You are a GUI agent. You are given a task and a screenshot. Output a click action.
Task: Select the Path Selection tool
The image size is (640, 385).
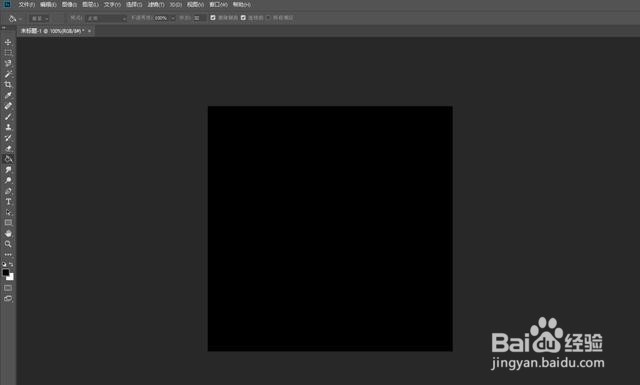8,212
